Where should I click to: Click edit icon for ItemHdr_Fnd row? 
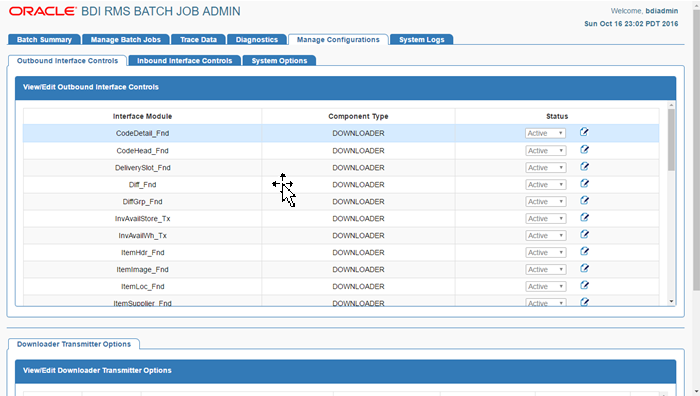pyautogui.click(x=584, y=251)
